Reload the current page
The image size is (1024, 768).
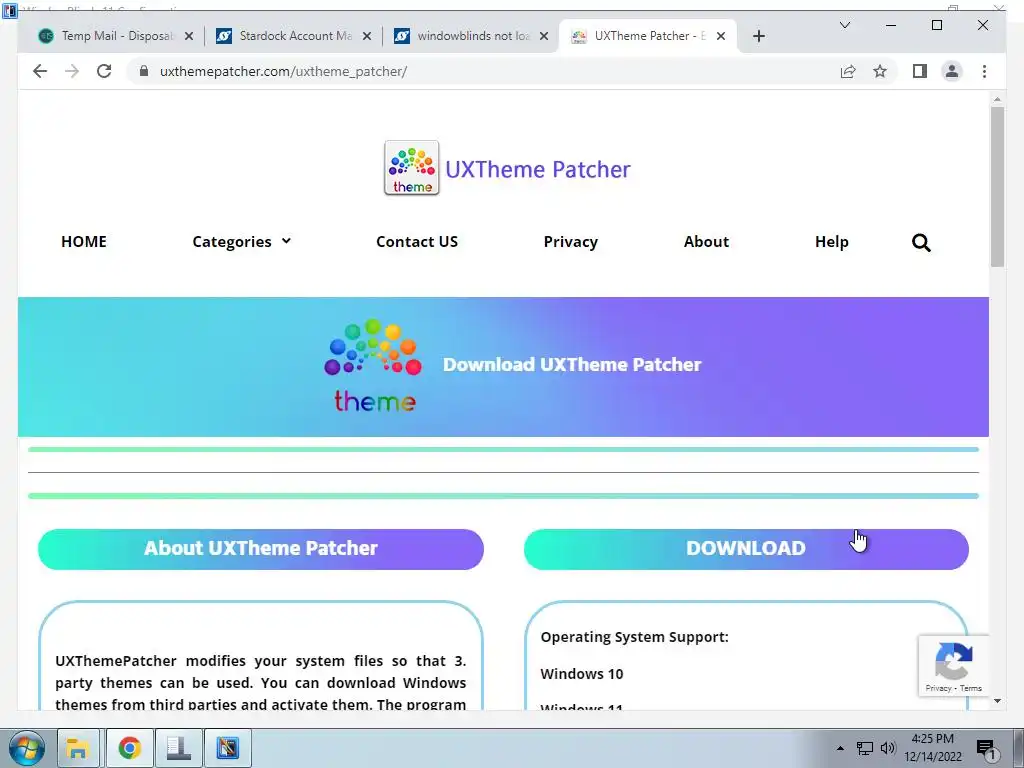(104, 71)
